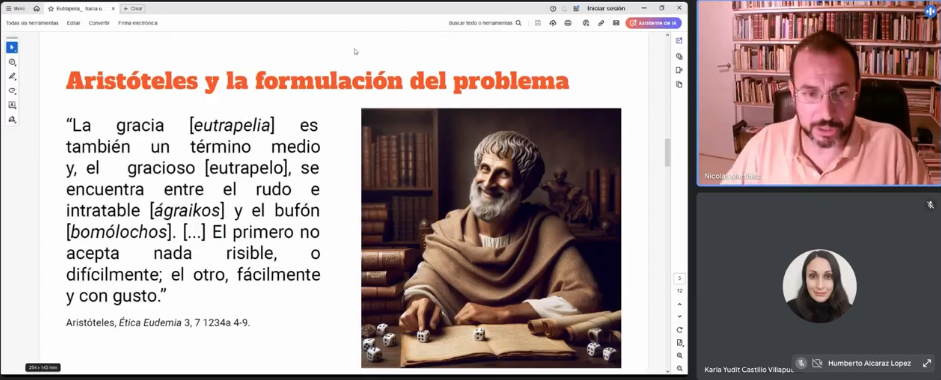
Task: Click the upload to cloud icon
Action: click(x=553, y=23)
